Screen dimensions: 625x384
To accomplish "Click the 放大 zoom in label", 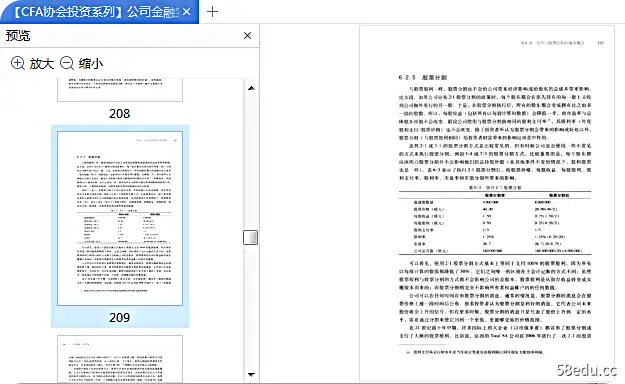I will coord(41,63).
